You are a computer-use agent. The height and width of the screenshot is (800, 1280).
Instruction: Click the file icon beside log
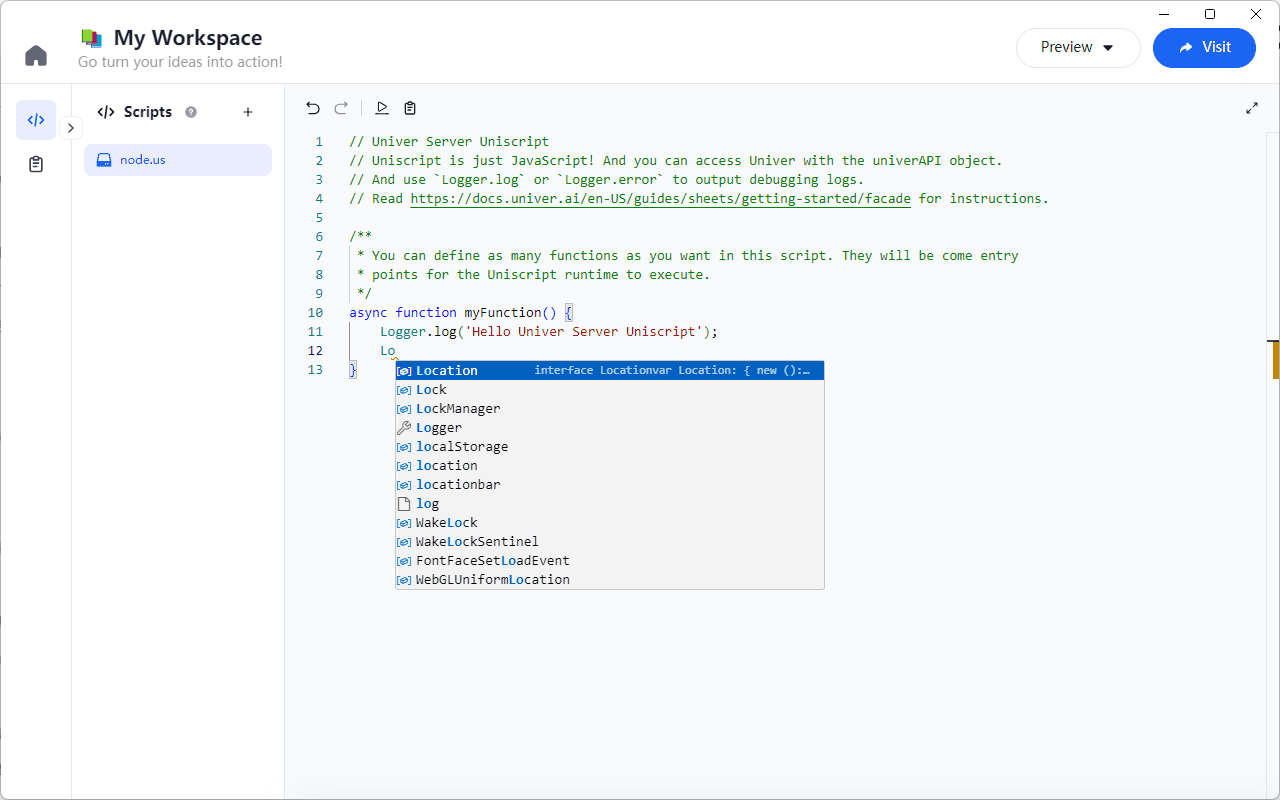[404, 503]
